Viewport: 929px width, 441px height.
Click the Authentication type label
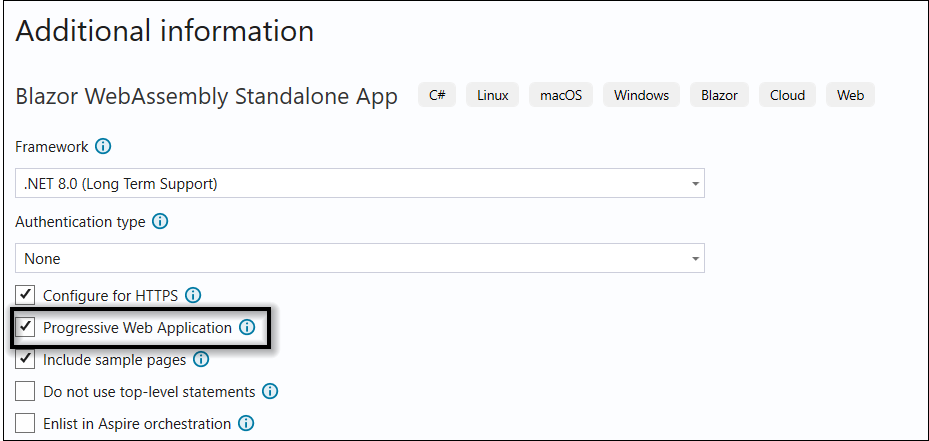click(80, 222)
